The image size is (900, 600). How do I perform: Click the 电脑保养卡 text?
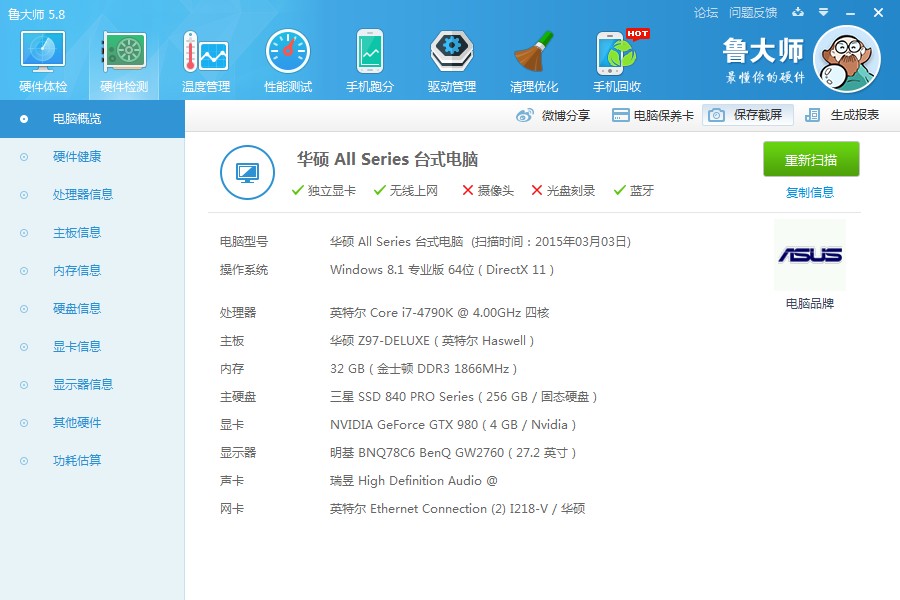point(664,115)
